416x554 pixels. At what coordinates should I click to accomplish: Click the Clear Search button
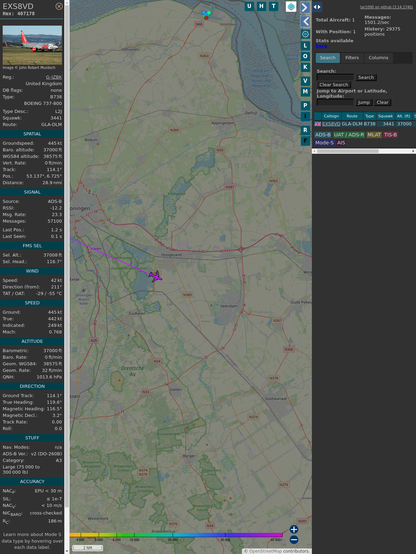(334, 85)
